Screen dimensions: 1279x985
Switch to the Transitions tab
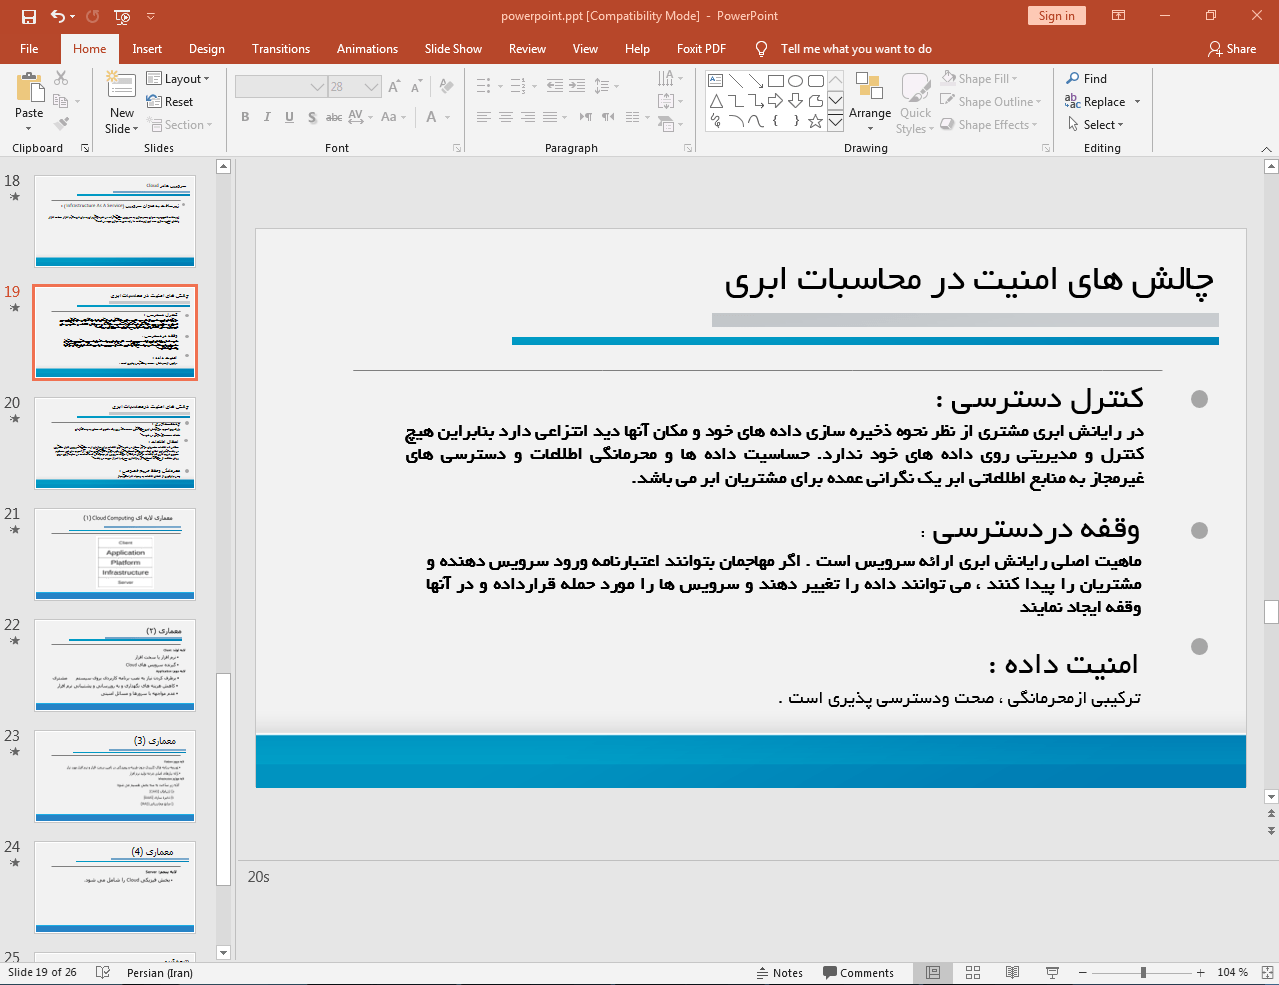click(x=281, y=49)
